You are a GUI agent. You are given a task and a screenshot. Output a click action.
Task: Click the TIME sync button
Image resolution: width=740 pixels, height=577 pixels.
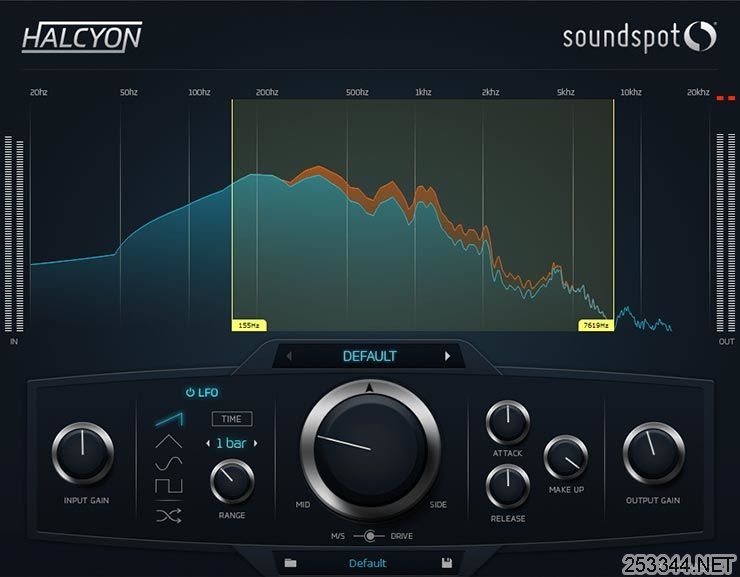click(232, 419)
